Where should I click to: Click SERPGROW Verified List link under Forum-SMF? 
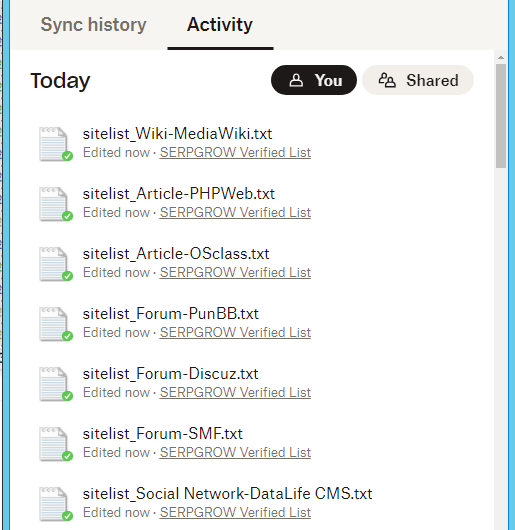[x=235, y=453]
